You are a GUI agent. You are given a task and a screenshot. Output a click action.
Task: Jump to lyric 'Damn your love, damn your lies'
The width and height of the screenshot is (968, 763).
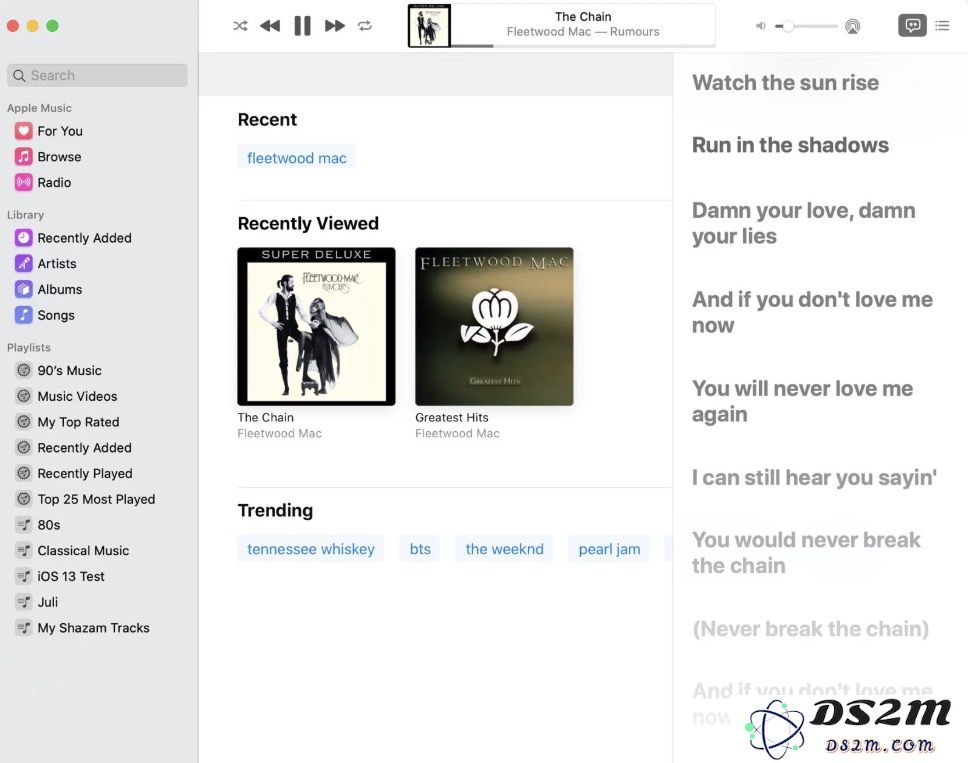[x=804, y=223]
